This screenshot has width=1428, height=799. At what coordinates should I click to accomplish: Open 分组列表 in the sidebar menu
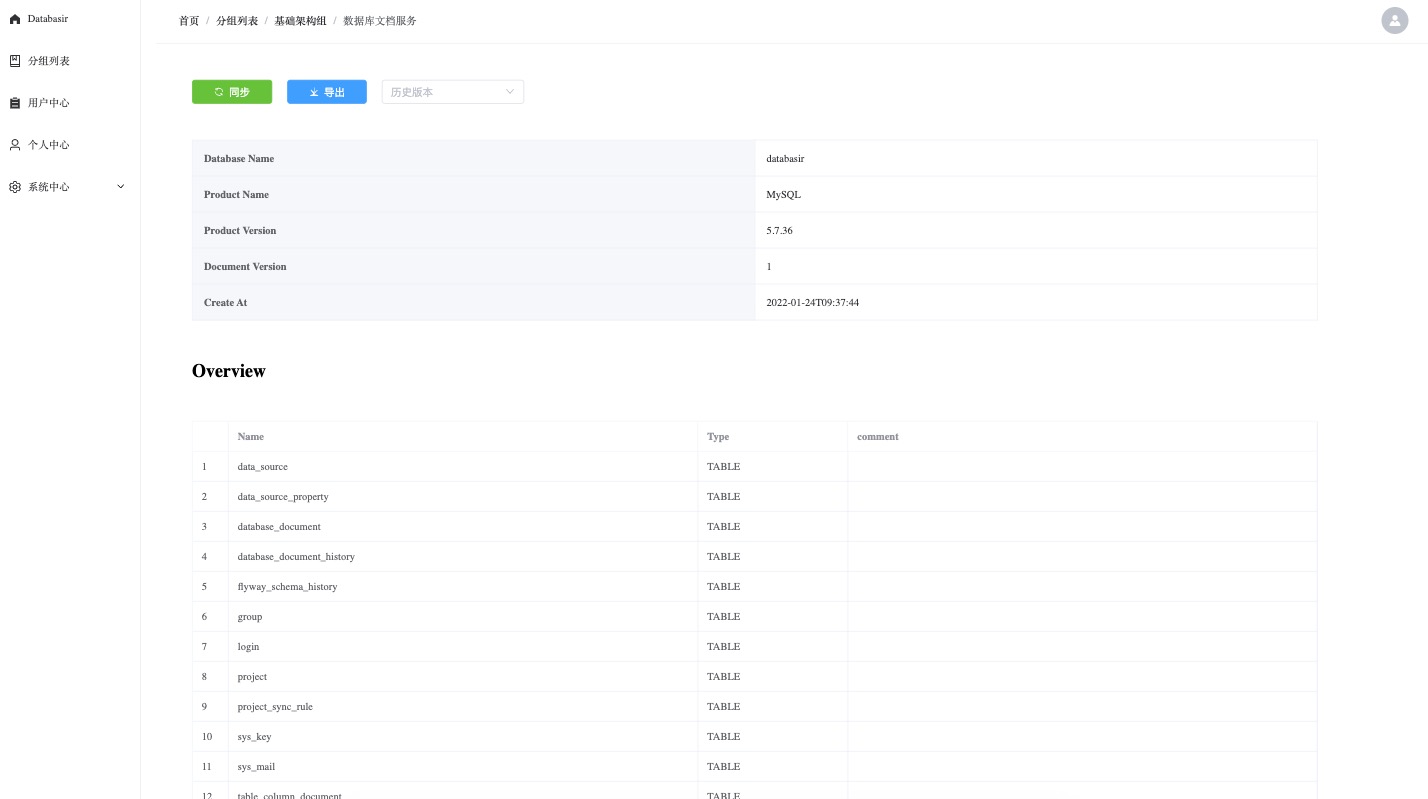coord(49,61)
